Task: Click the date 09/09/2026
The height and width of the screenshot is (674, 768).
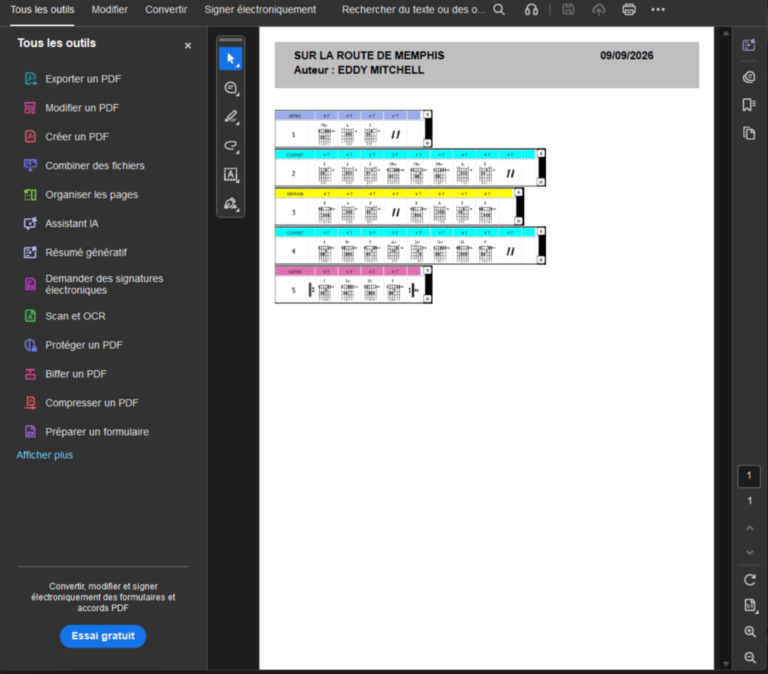Action: 626,55
